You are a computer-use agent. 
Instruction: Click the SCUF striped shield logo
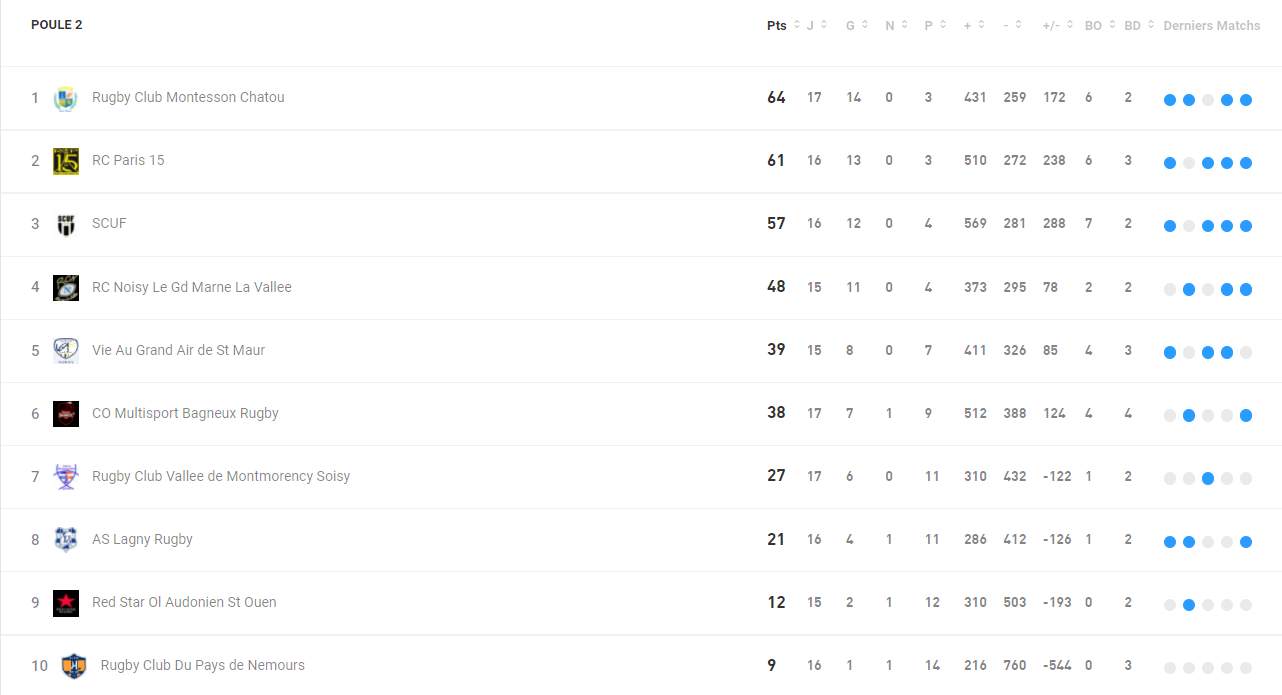66,224
